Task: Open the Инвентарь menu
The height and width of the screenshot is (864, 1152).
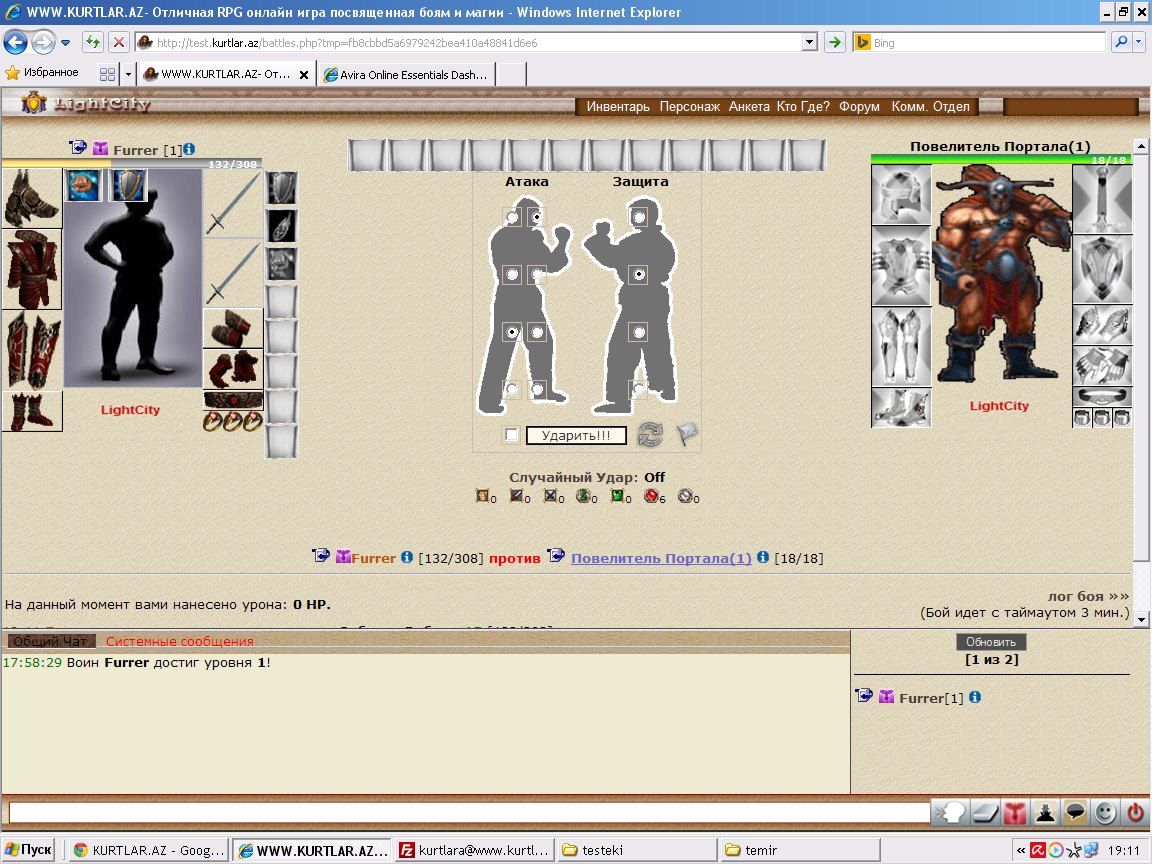Action: tap(618, 107)
